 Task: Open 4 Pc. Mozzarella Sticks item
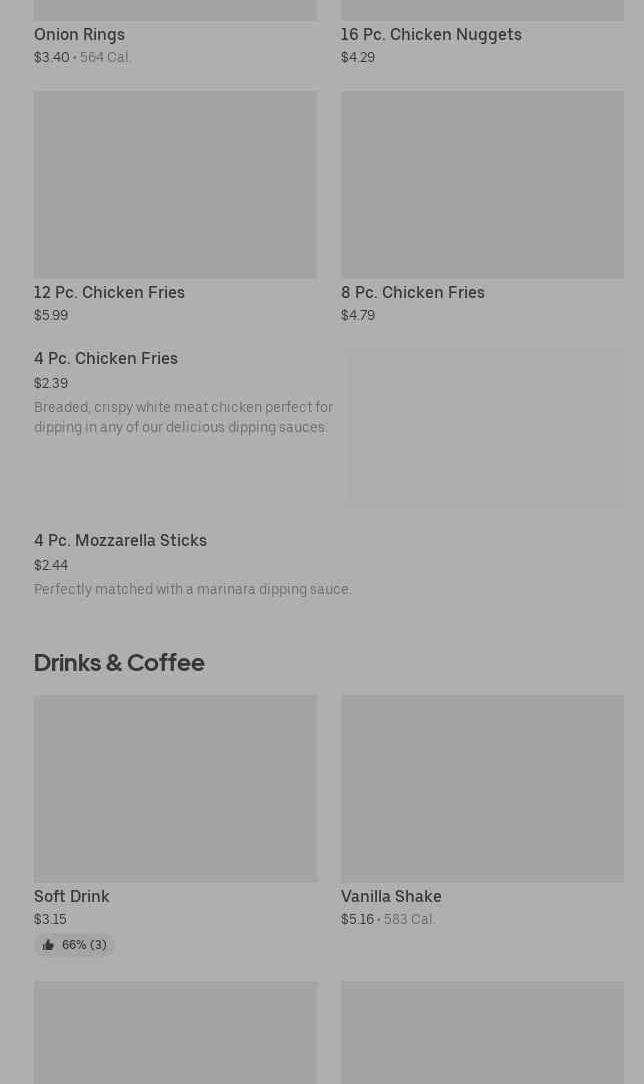[x=329, y=564]
